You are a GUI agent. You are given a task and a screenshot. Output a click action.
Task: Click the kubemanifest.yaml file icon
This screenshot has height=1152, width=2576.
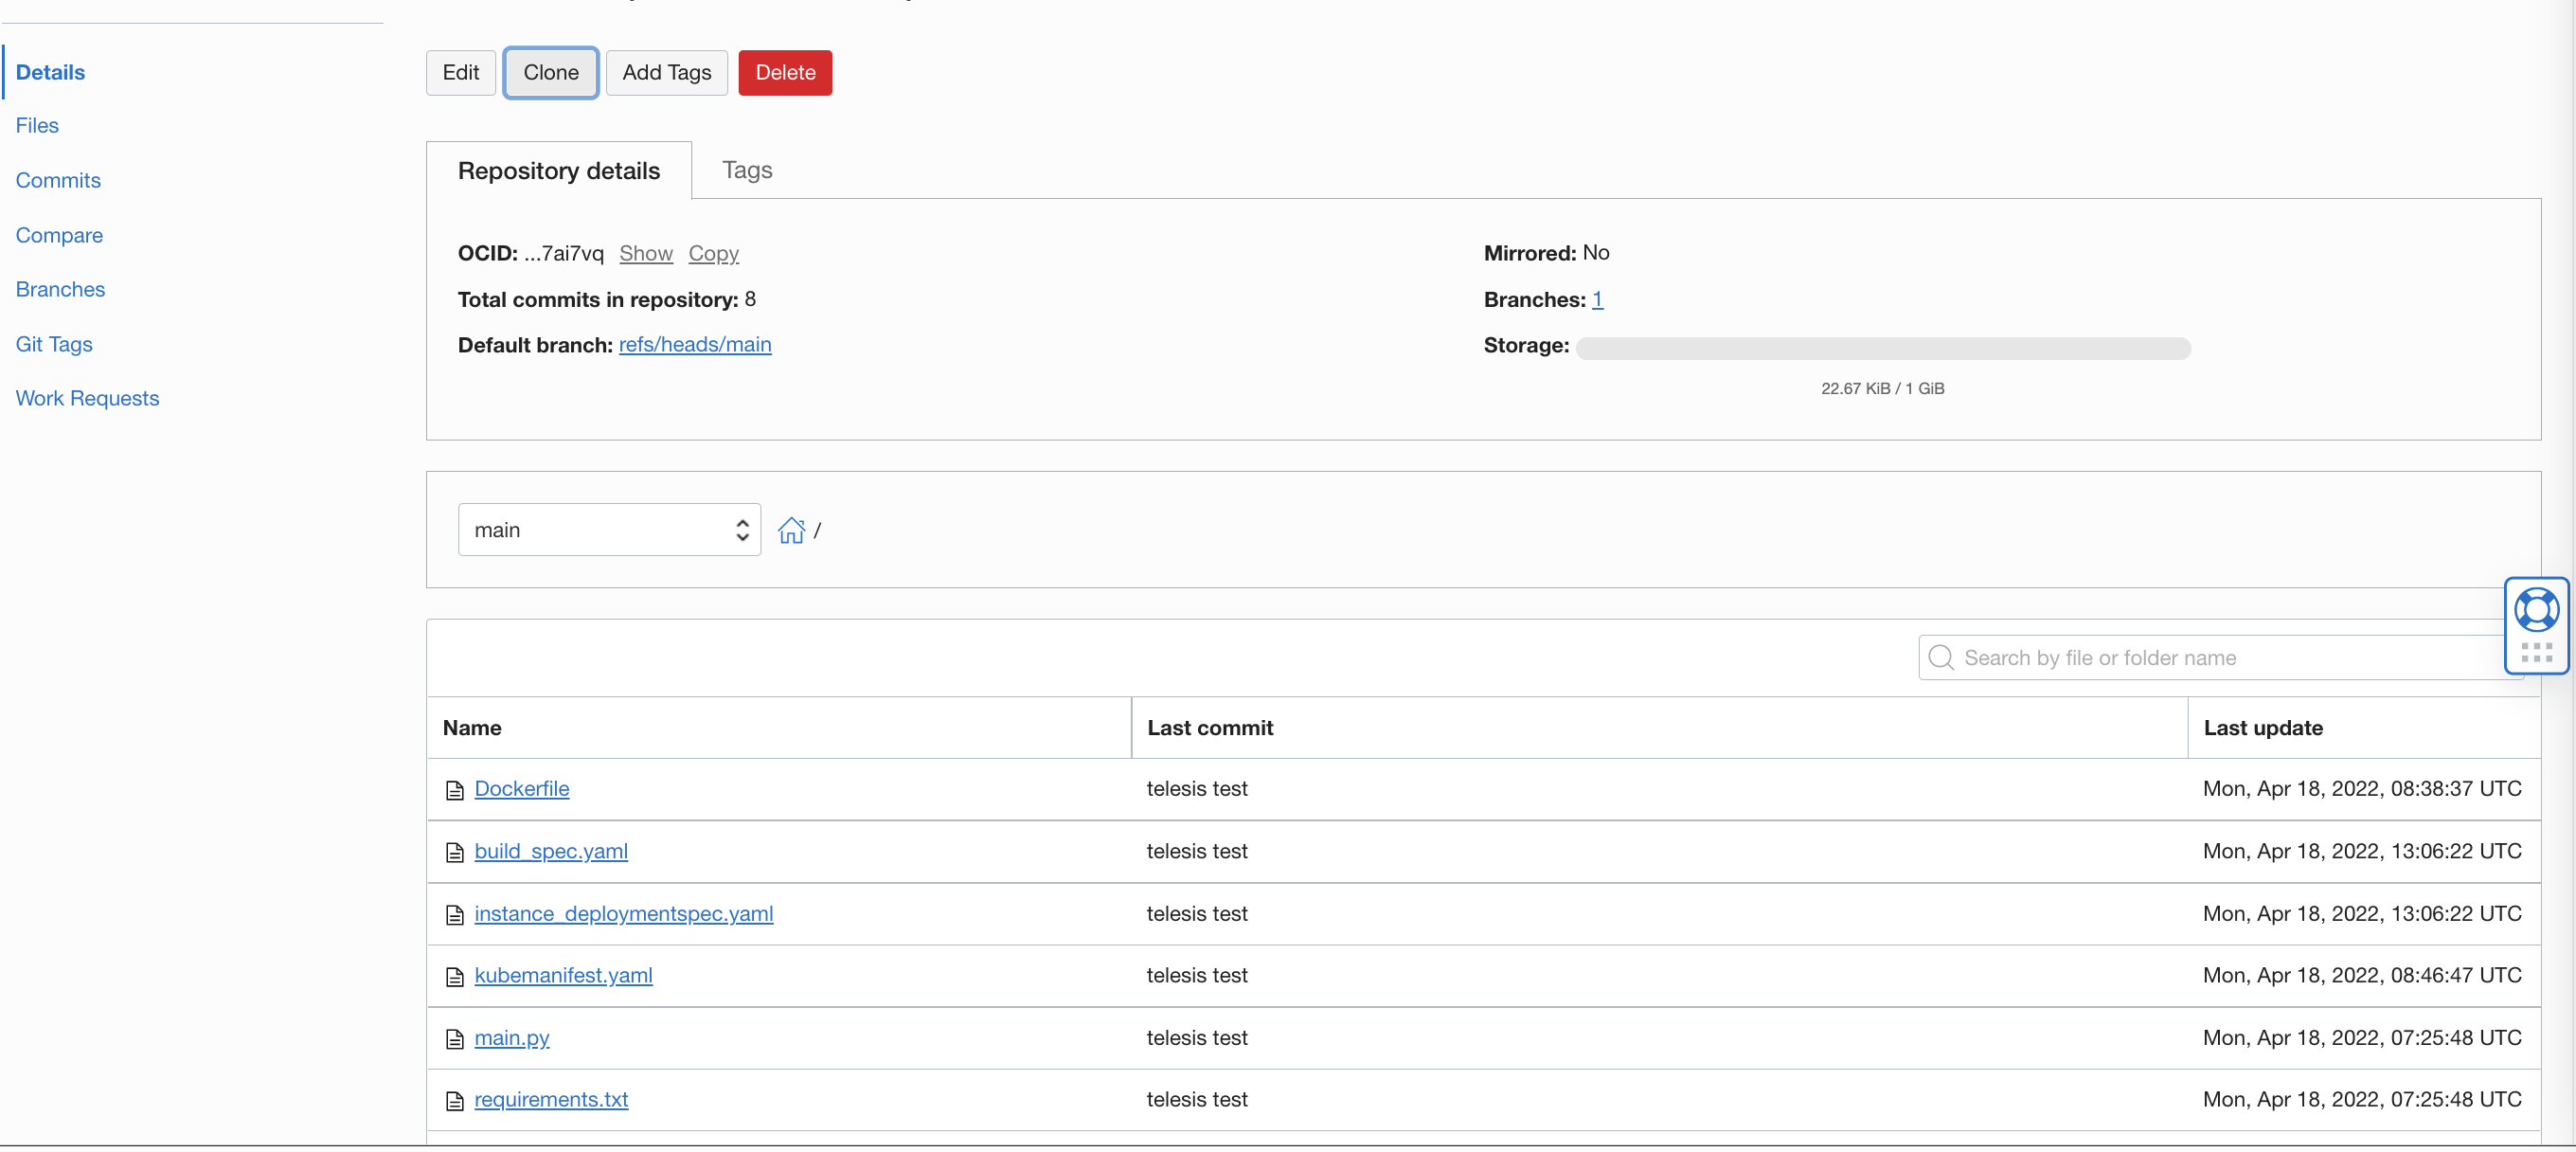tap(455, 976)
